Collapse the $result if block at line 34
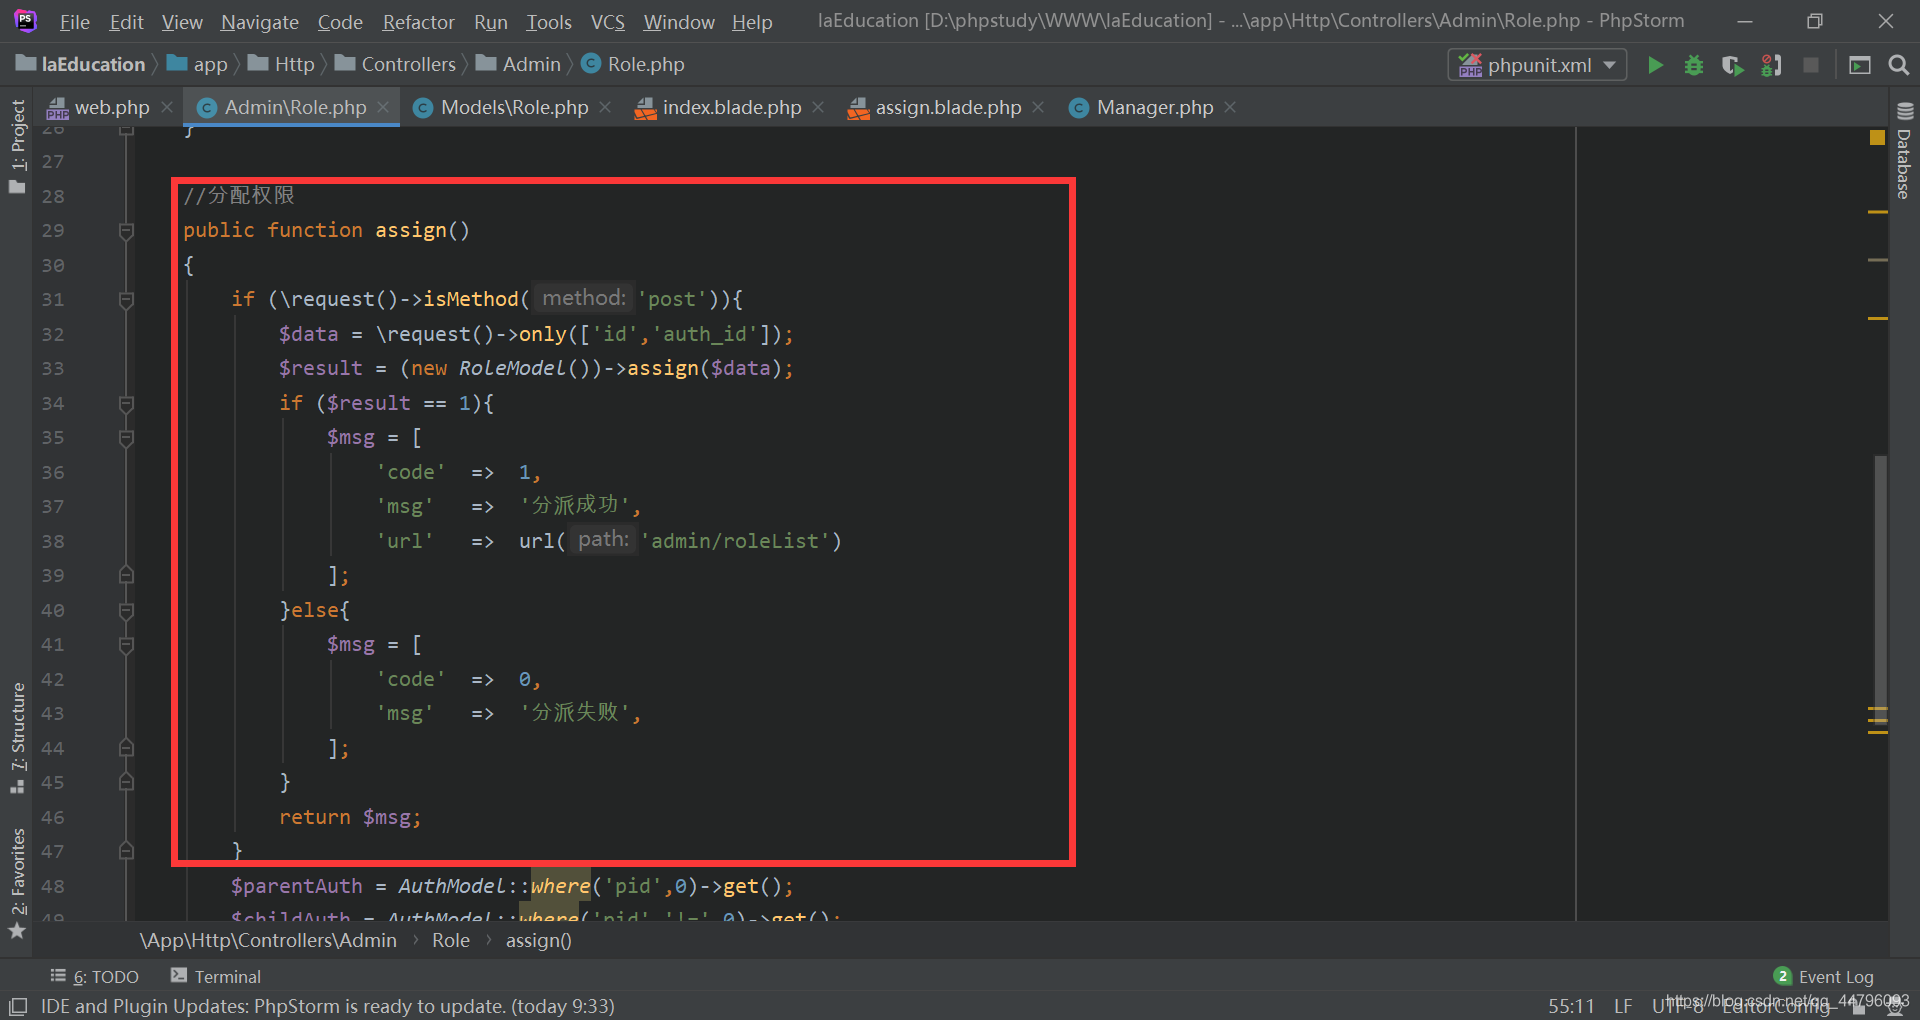The height and width of the screenshot is (1020, 1920). coord(126,404)
